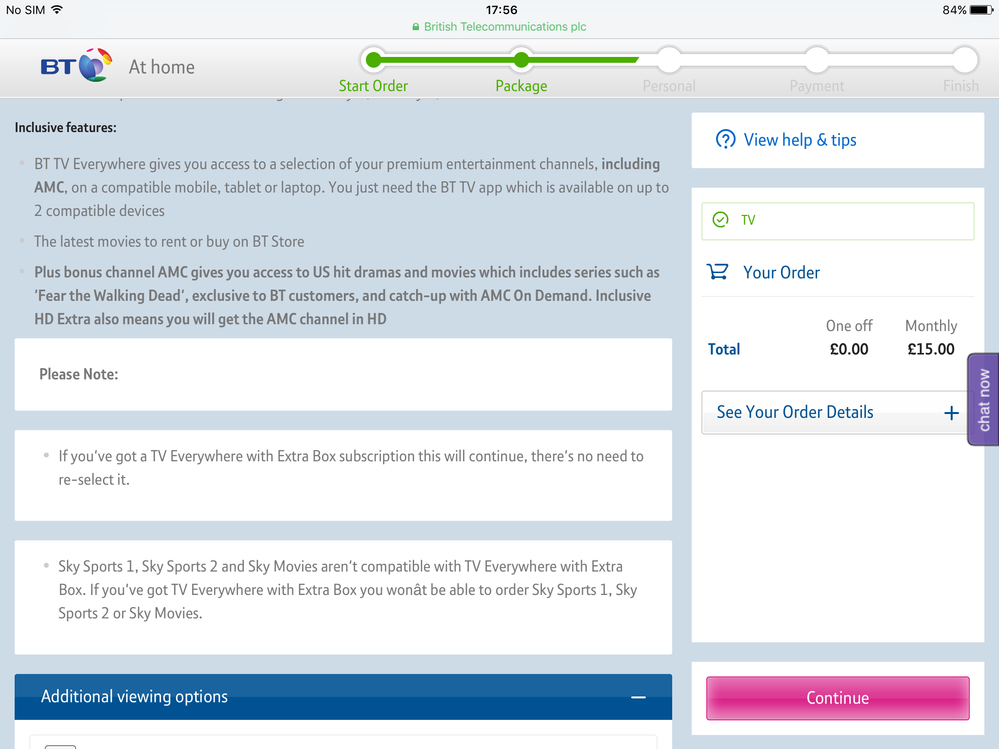Tap the help question mark icon
The width and height of the screenshot is (999, 749).
(x=725, y=139)
